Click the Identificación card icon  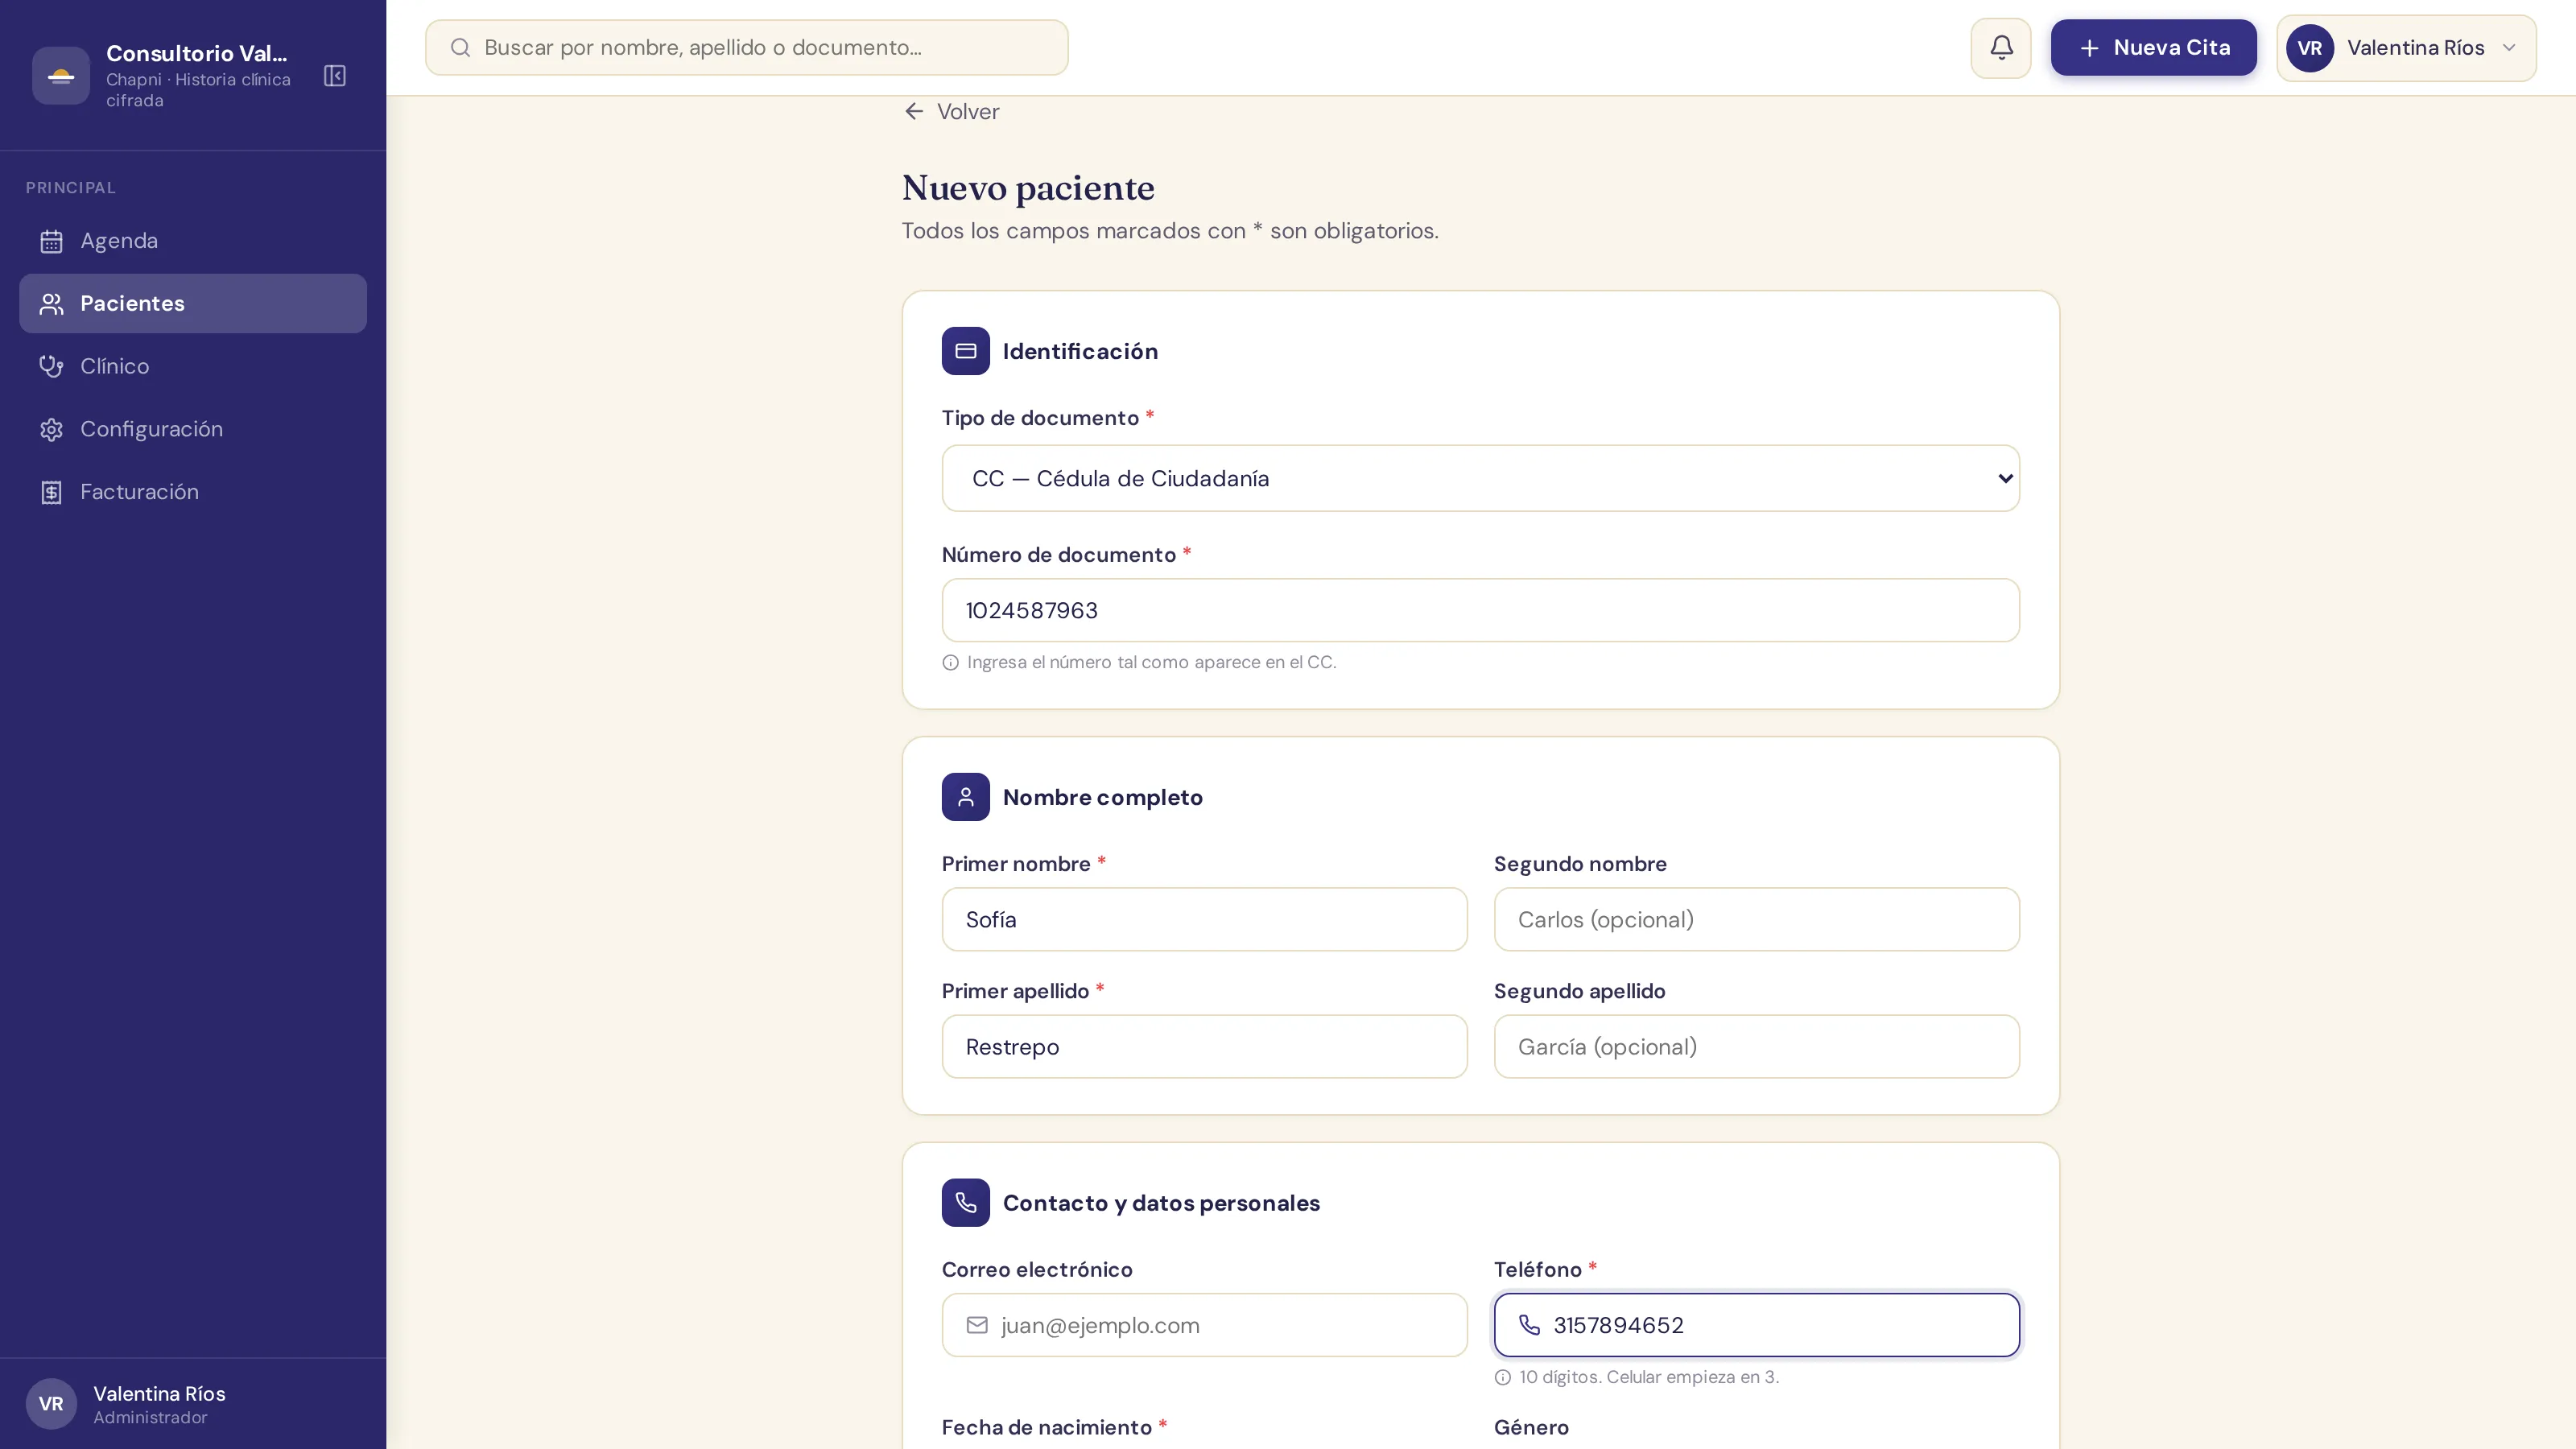click(x=965, y=351)
